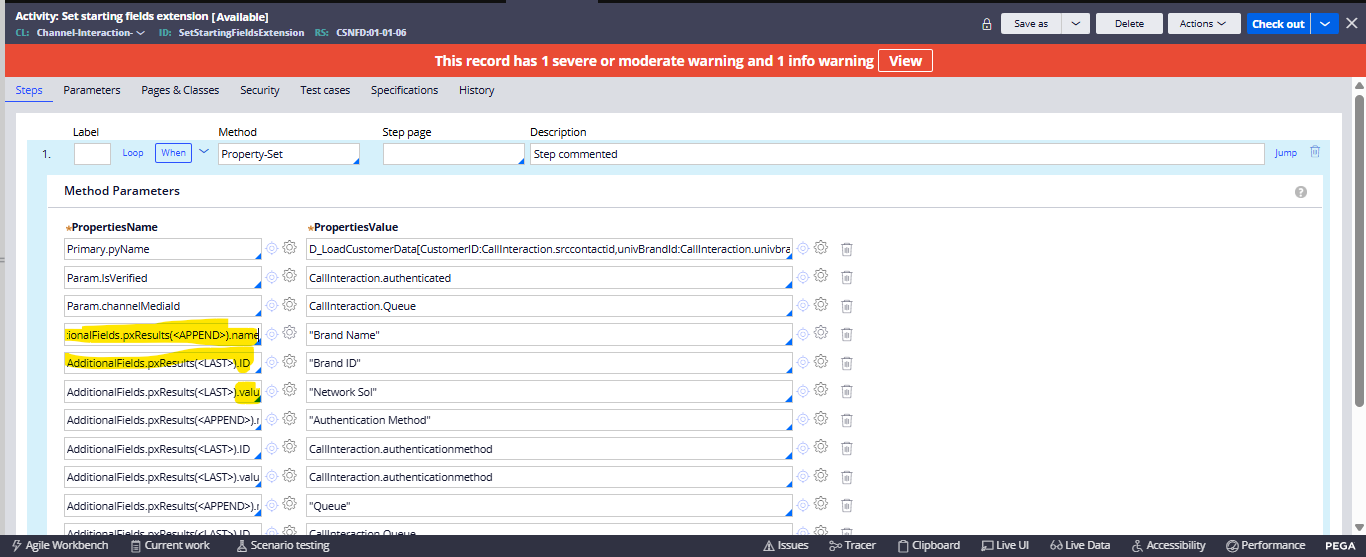Click the Step page input field

[453, 154]
